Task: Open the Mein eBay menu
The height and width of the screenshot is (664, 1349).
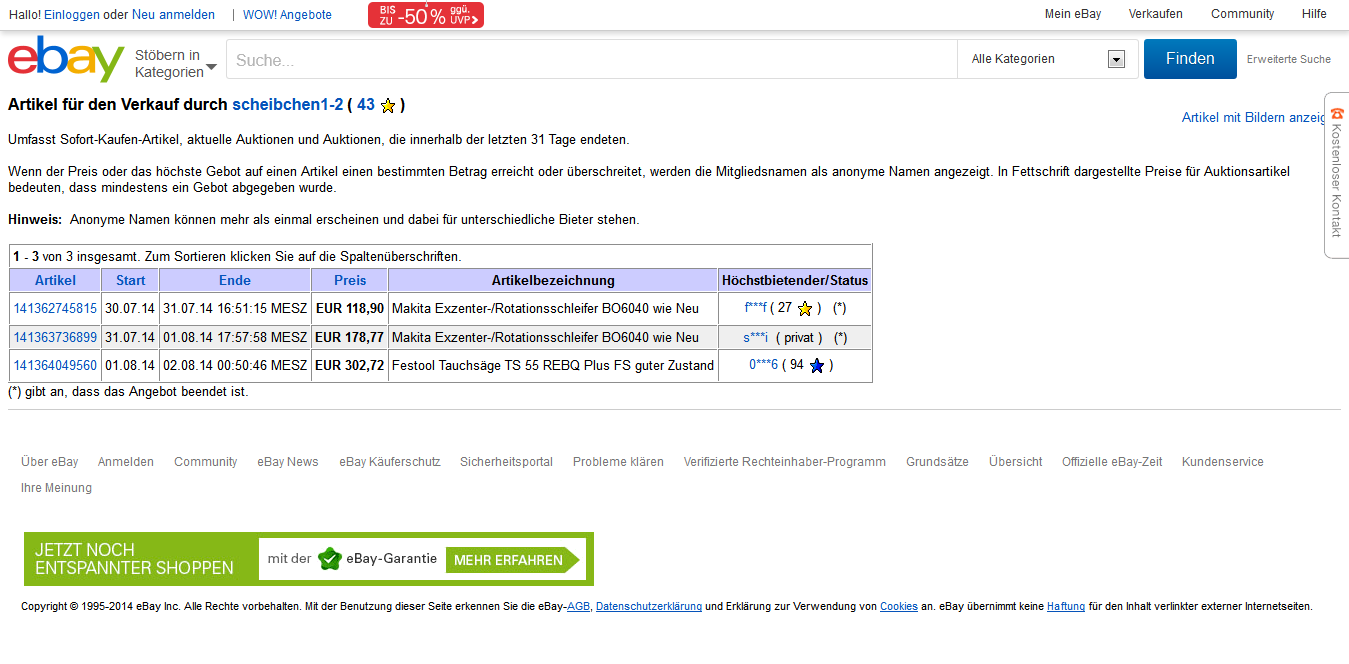Action: (1073, 14)
